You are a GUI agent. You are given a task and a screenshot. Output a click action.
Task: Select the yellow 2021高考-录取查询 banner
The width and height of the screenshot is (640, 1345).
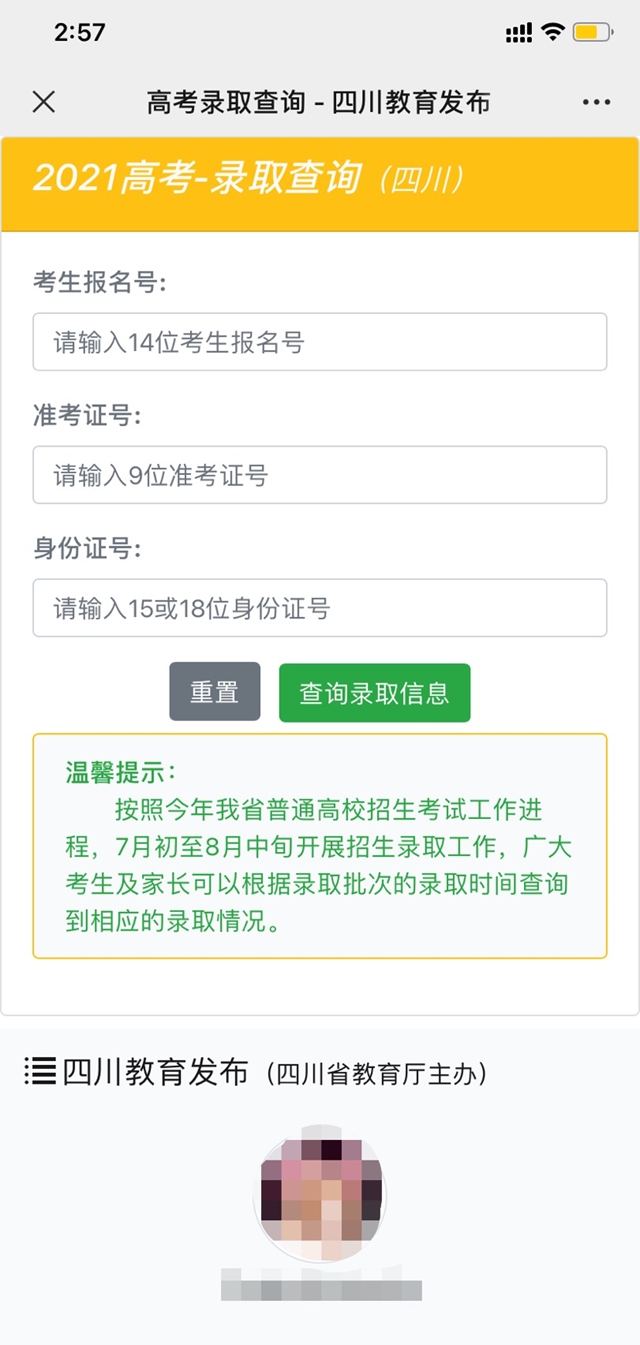tap(320, 183)
